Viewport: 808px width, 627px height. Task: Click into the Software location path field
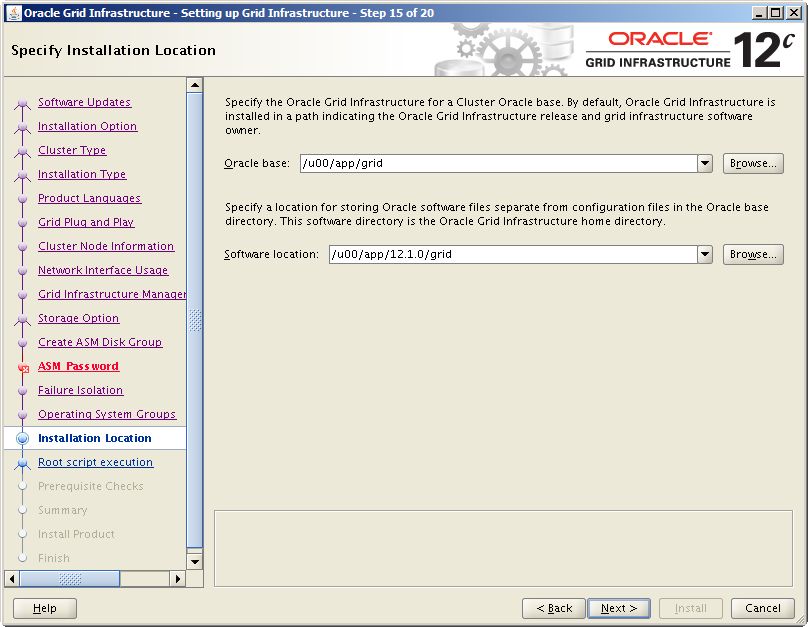[511, 254]
